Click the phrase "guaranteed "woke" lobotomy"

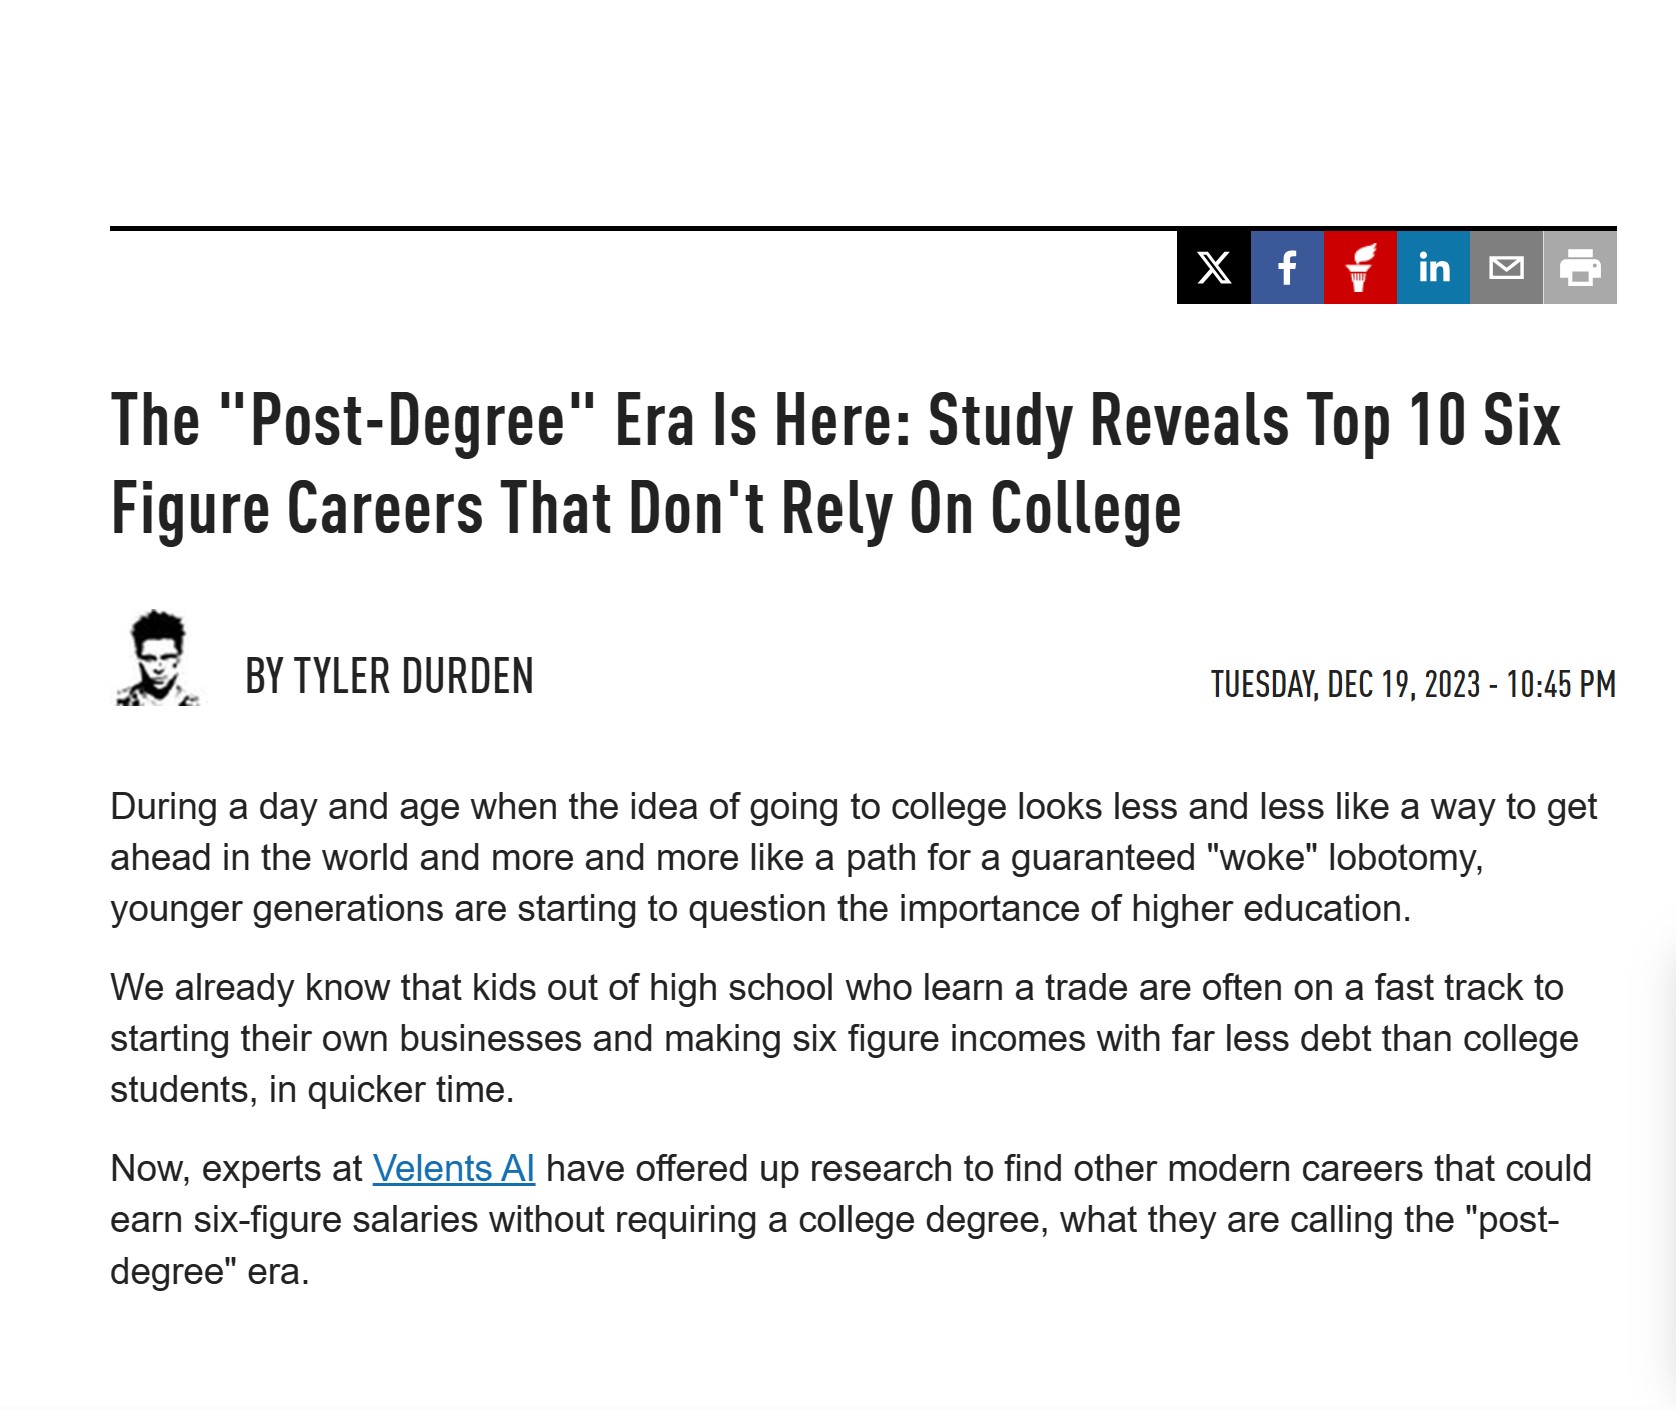point(1246,858)
